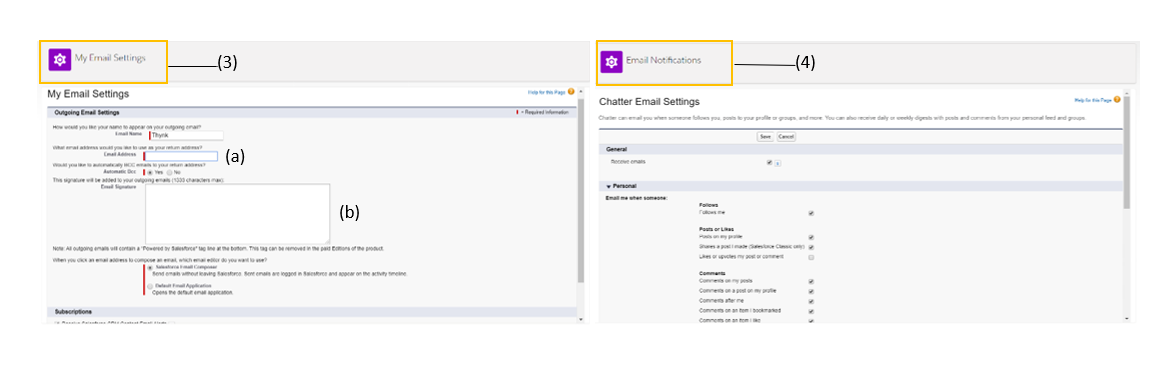Toggle Comments on an item I bookmarked
This screenshot has height=378, width=1175.
(811, 311)
